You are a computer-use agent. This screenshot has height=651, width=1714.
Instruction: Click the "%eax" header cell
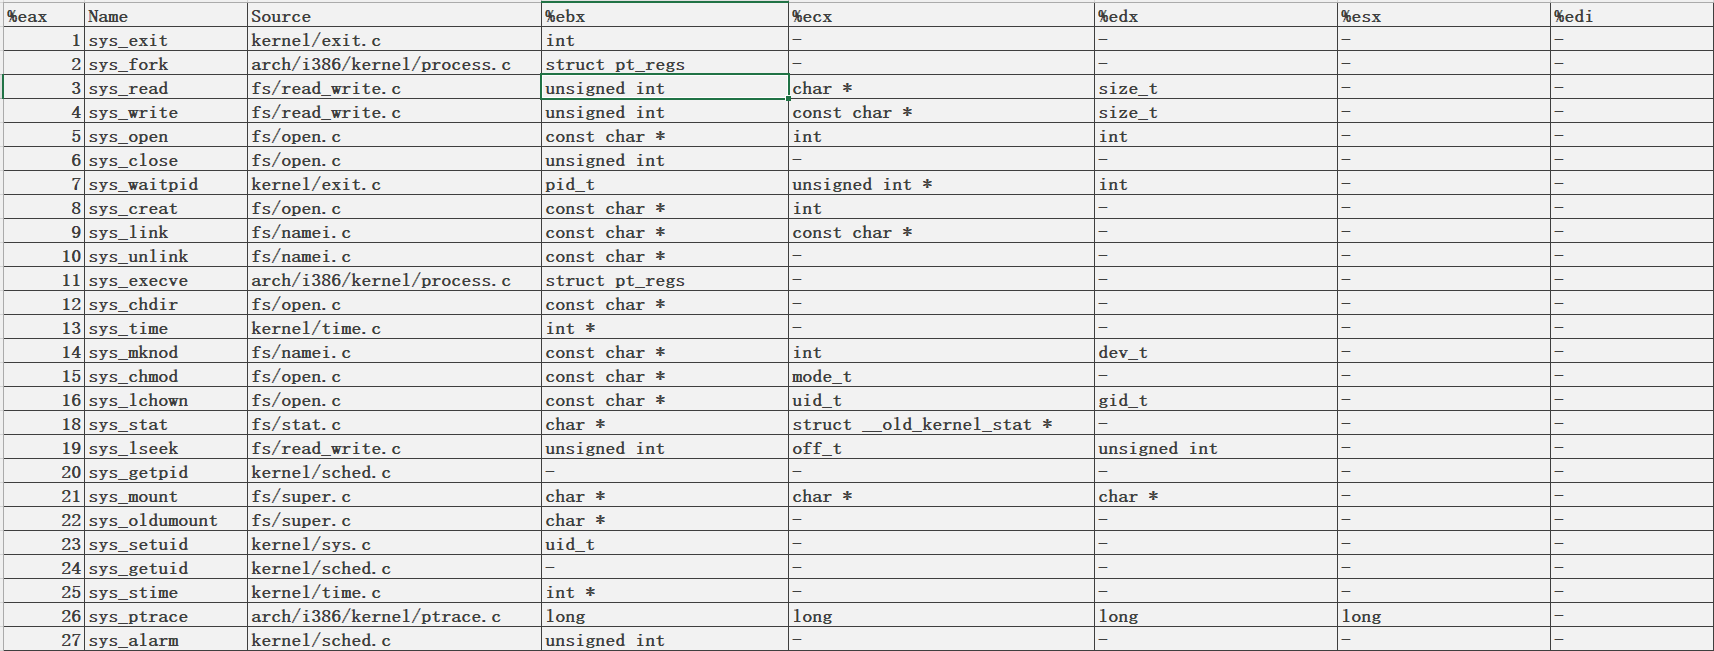click(43, 16)
